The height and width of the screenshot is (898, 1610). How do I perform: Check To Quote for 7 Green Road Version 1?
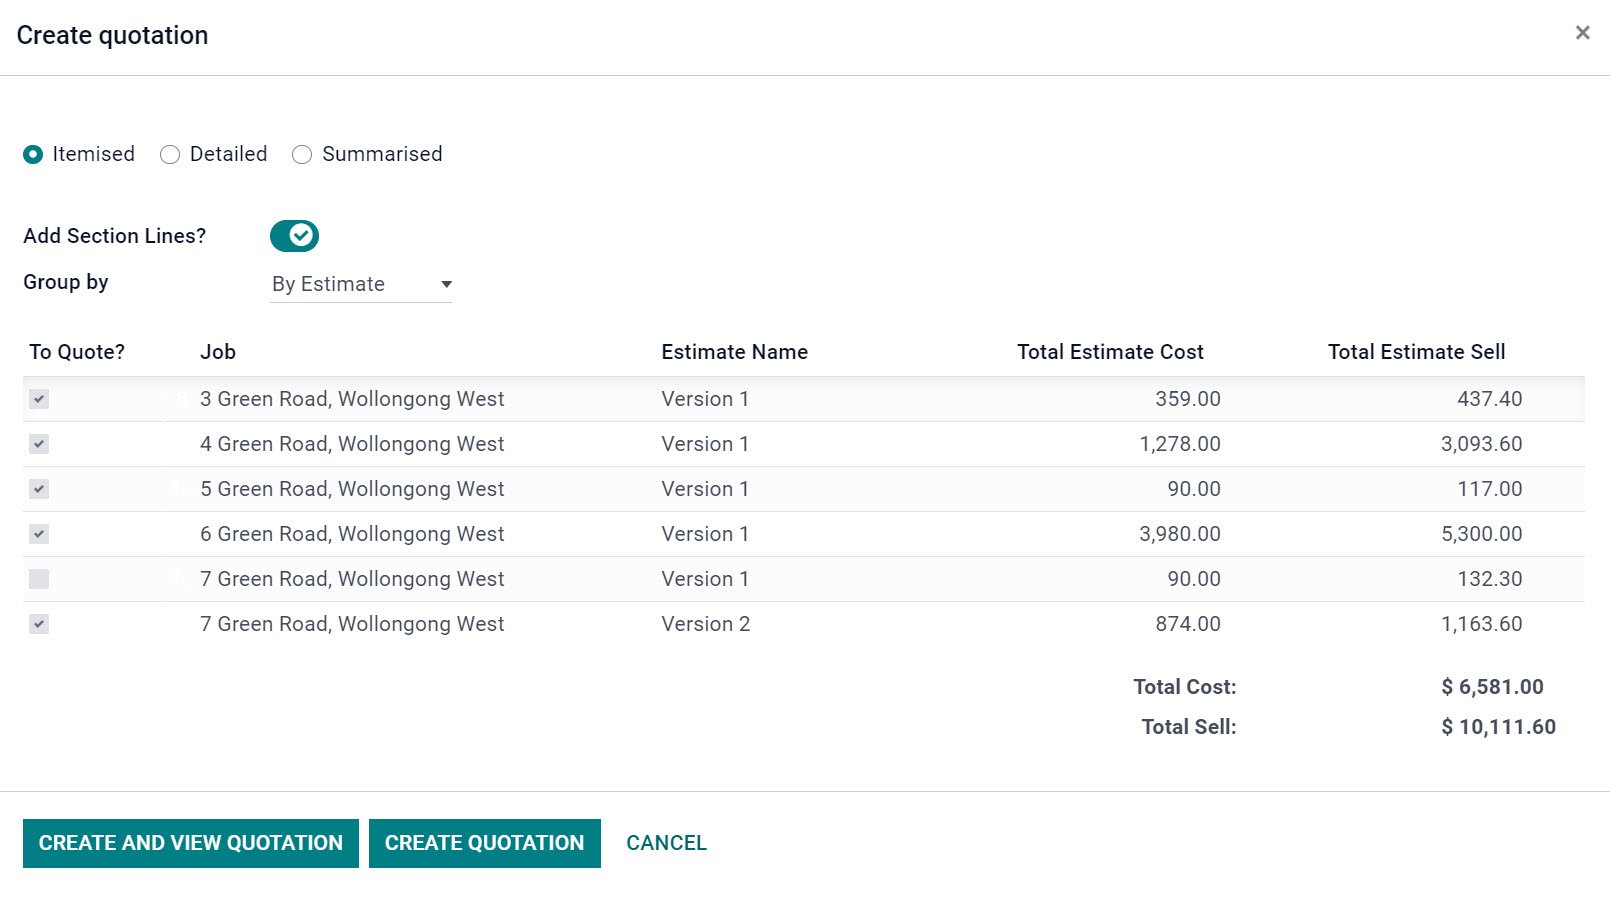[39, 579]
